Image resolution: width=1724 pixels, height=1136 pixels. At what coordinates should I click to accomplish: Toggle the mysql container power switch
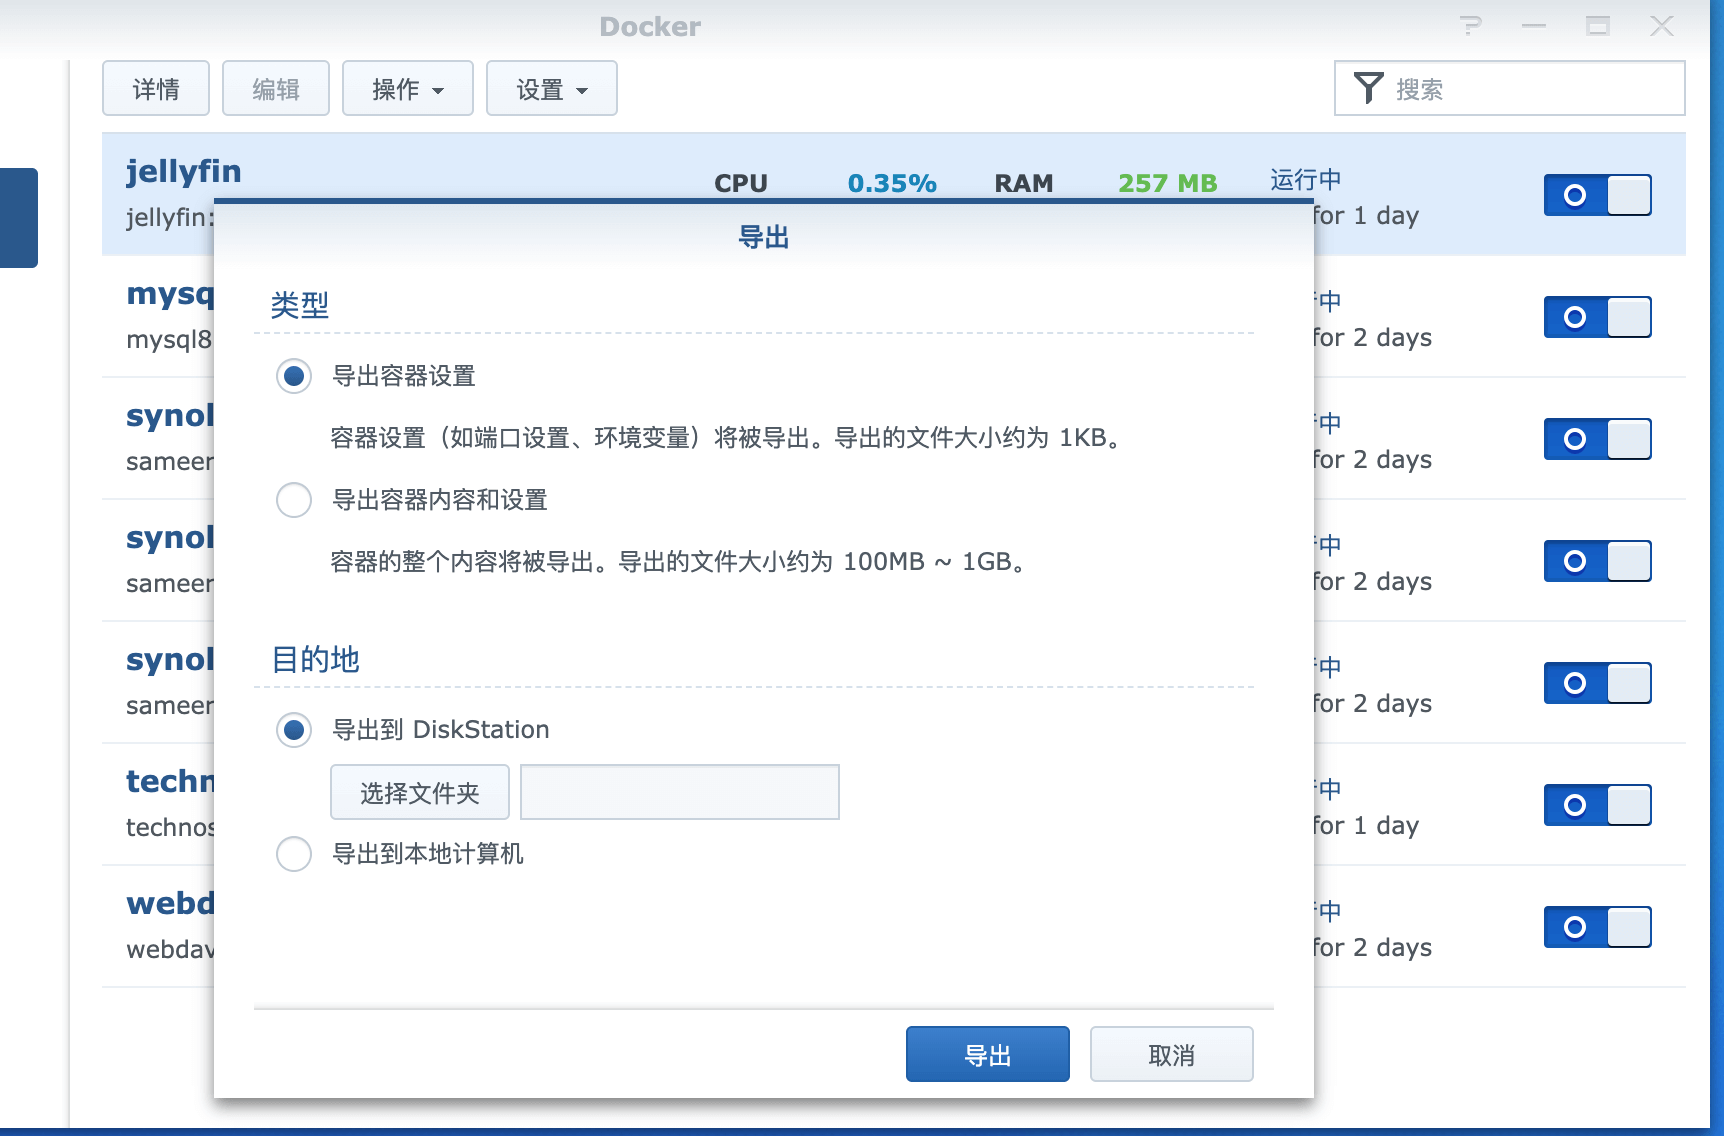click(1597, 317)
